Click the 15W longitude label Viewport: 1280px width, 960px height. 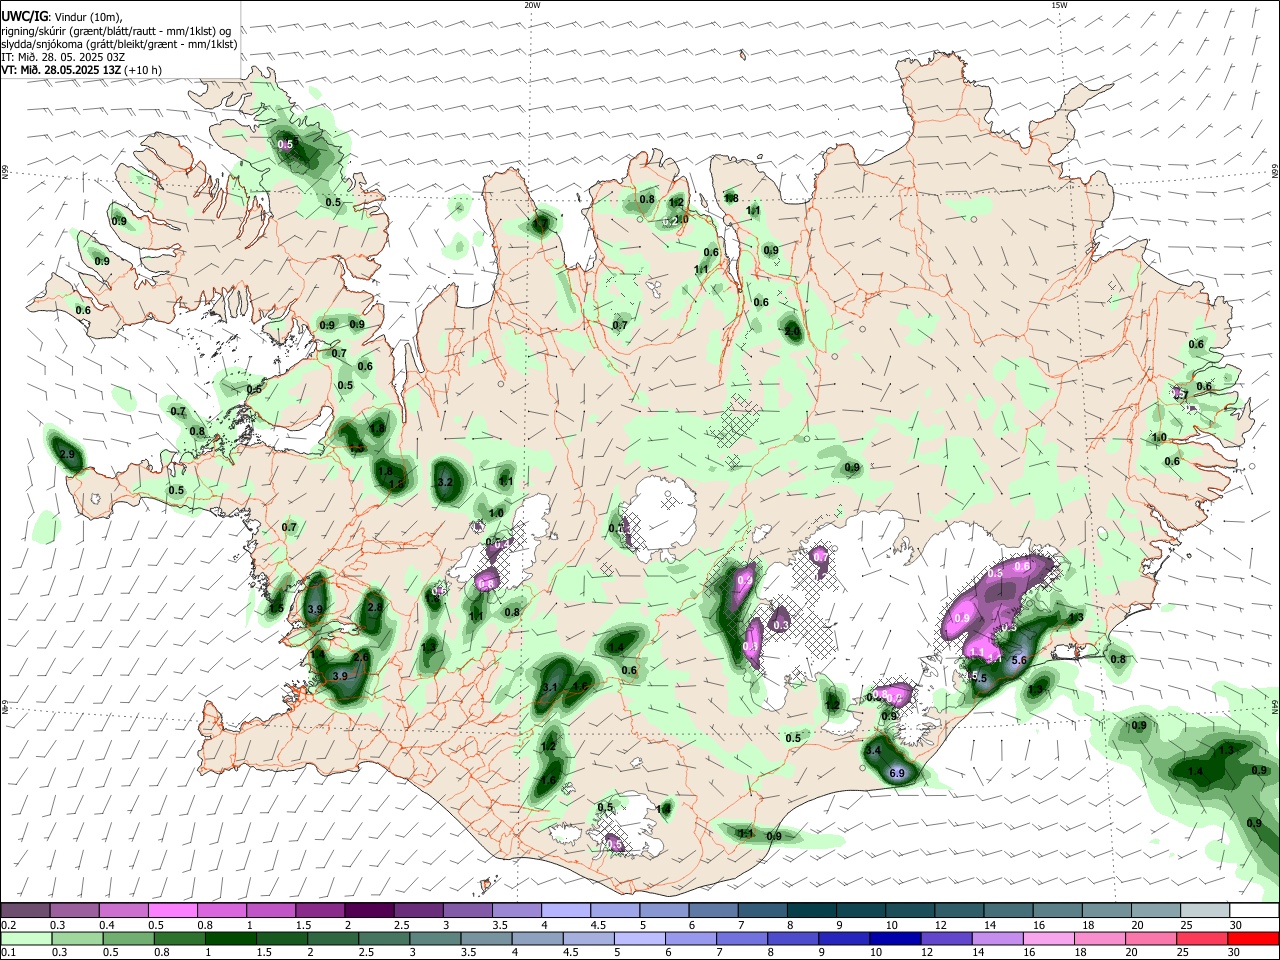(1059, 5)
